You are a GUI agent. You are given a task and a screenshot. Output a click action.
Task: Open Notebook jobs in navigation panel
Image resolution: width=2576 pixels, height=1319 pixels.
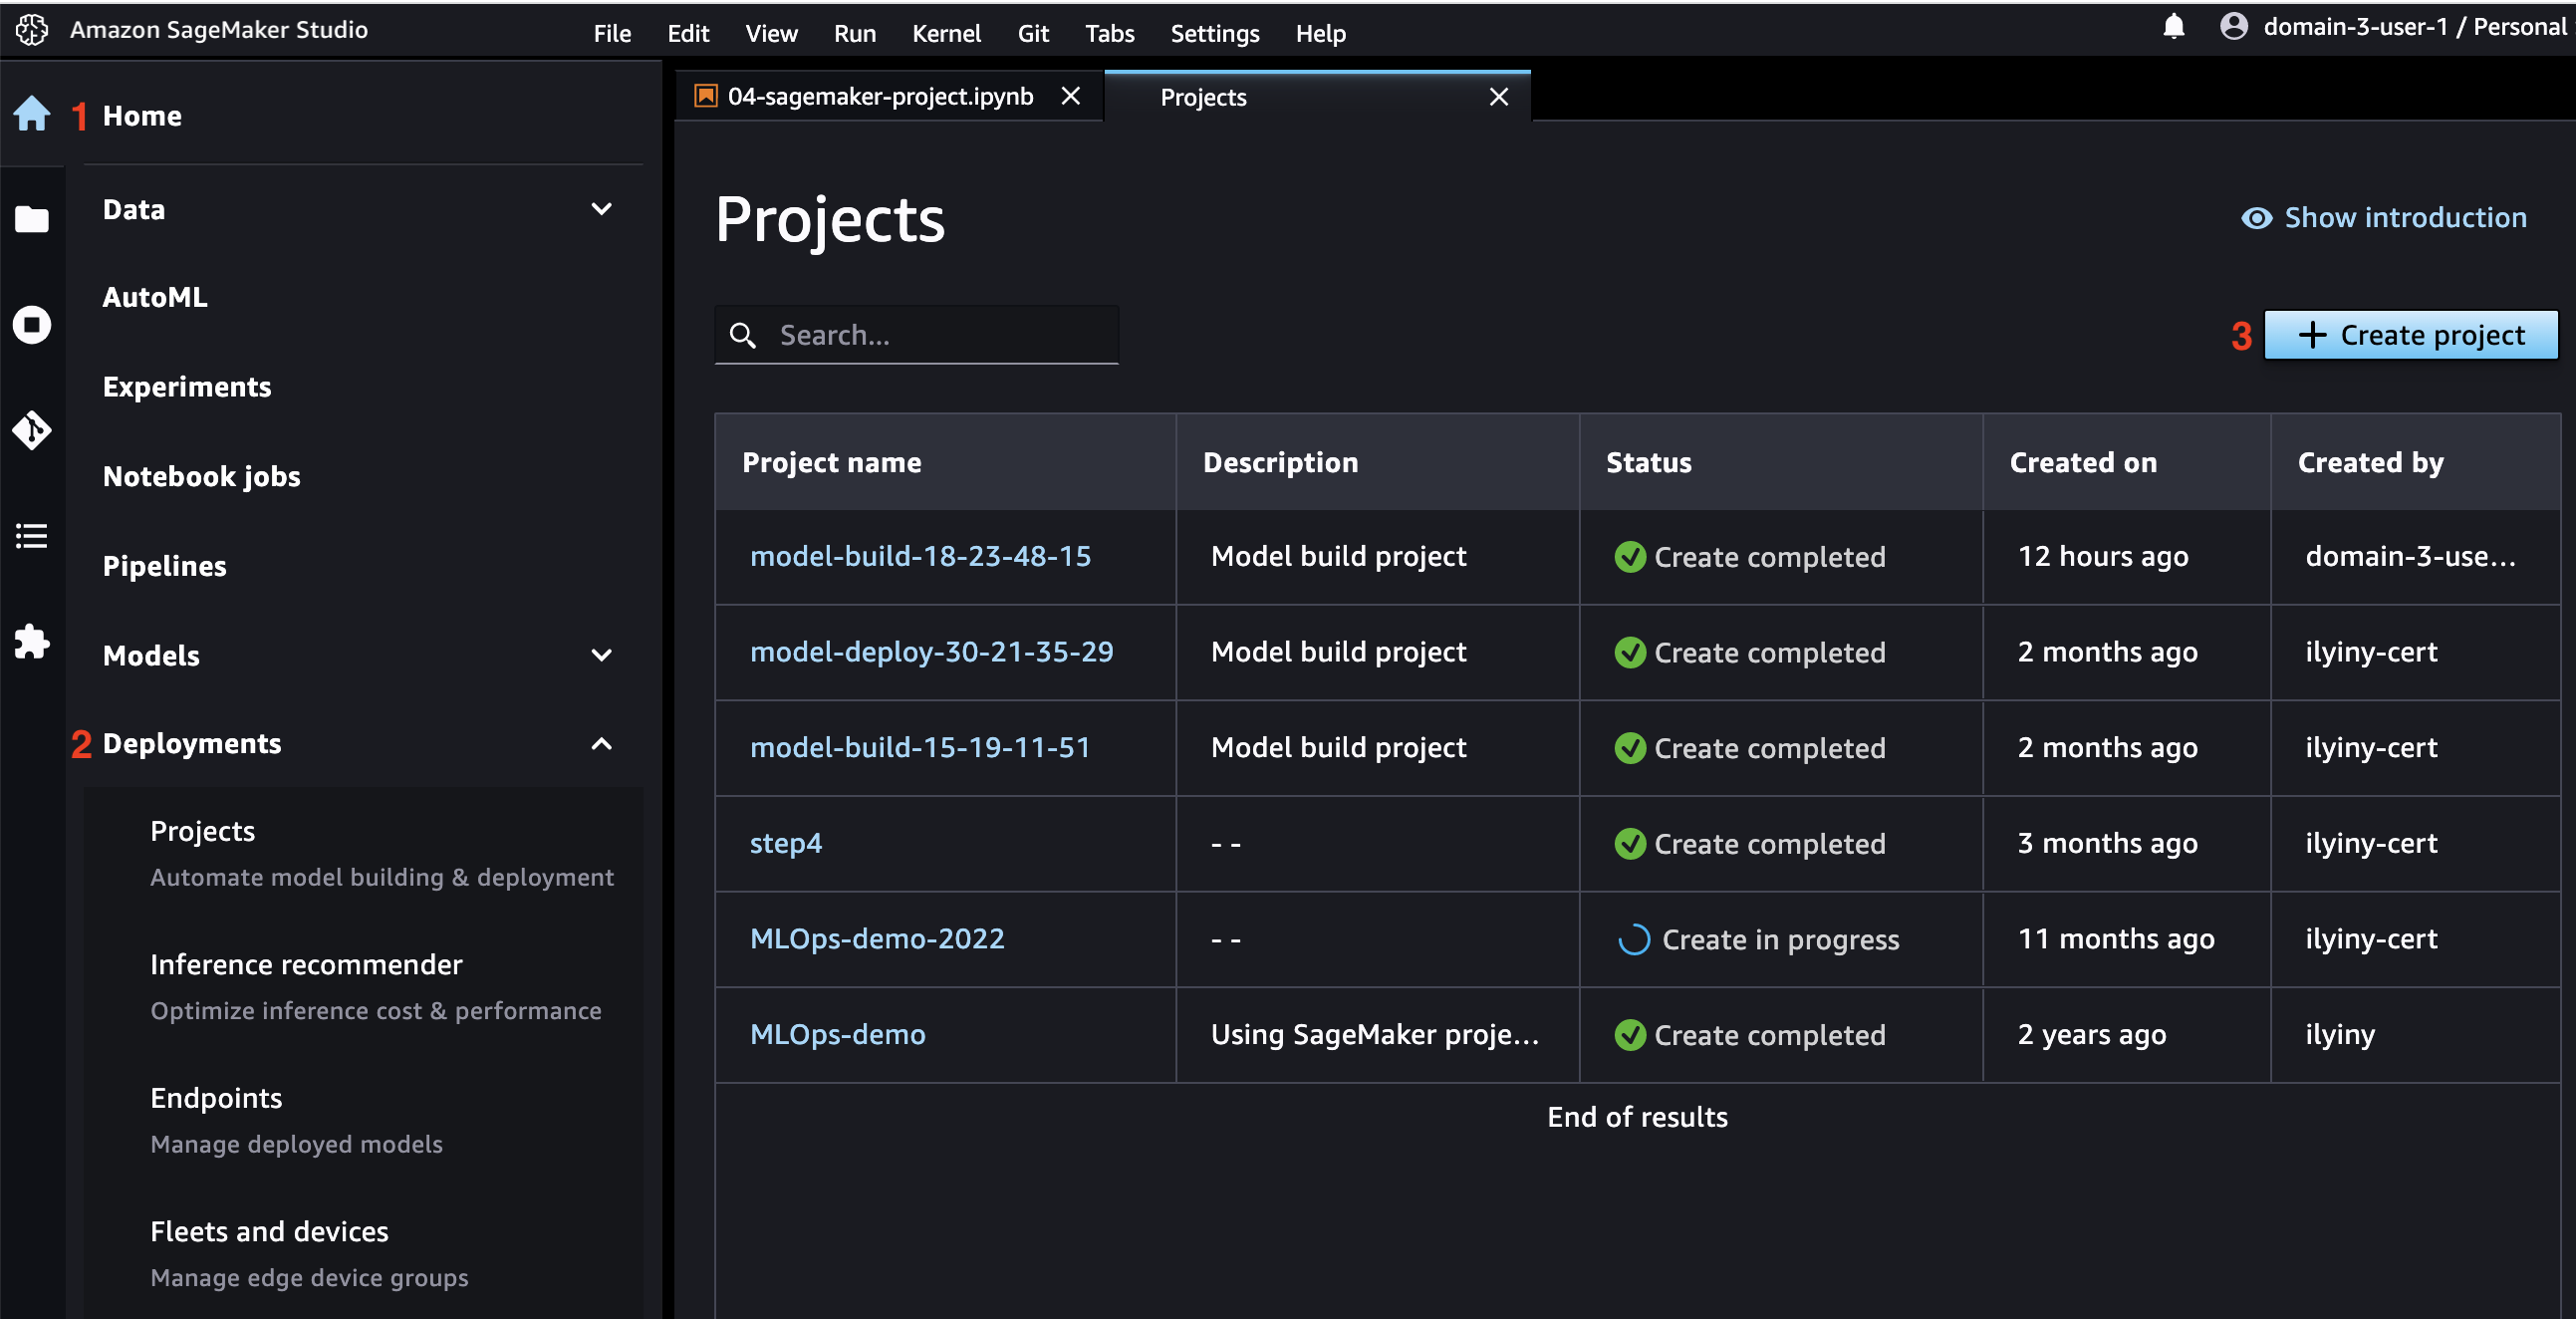(x=201, y=476)
